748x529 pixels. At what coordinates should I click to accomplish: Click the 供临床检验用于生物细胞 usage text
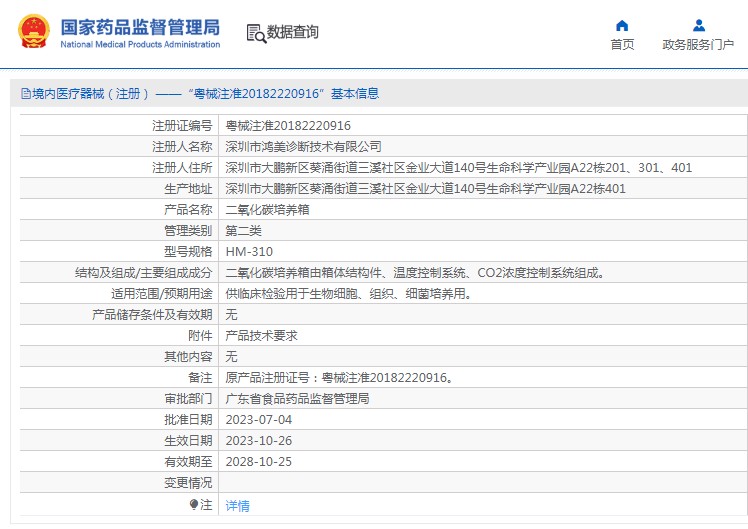pos(349,293)
